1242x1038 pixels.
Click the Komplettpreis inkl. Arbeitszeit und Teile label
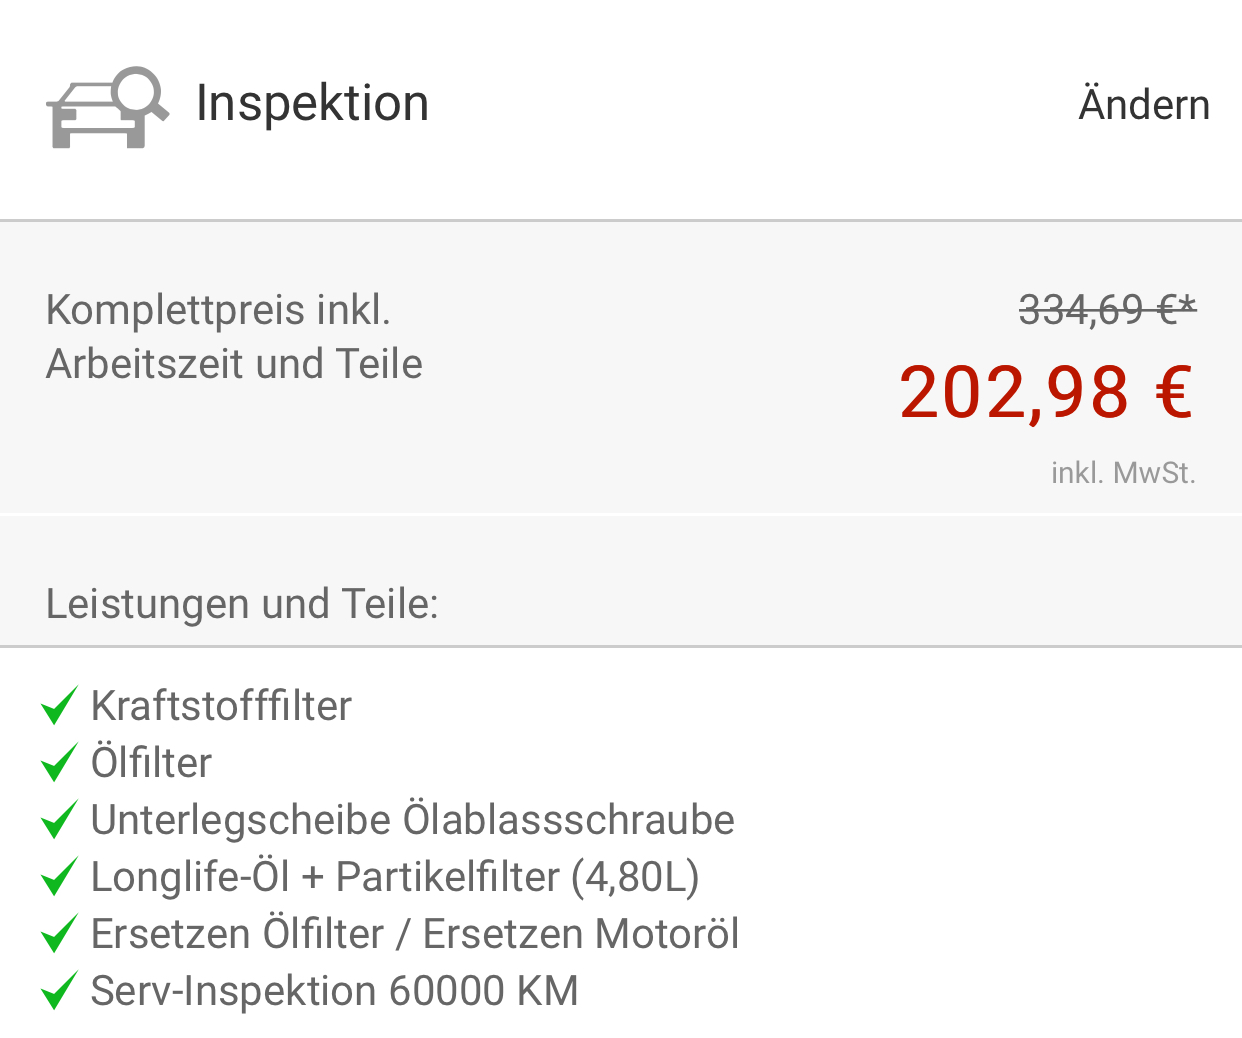(x=234, y=337)
